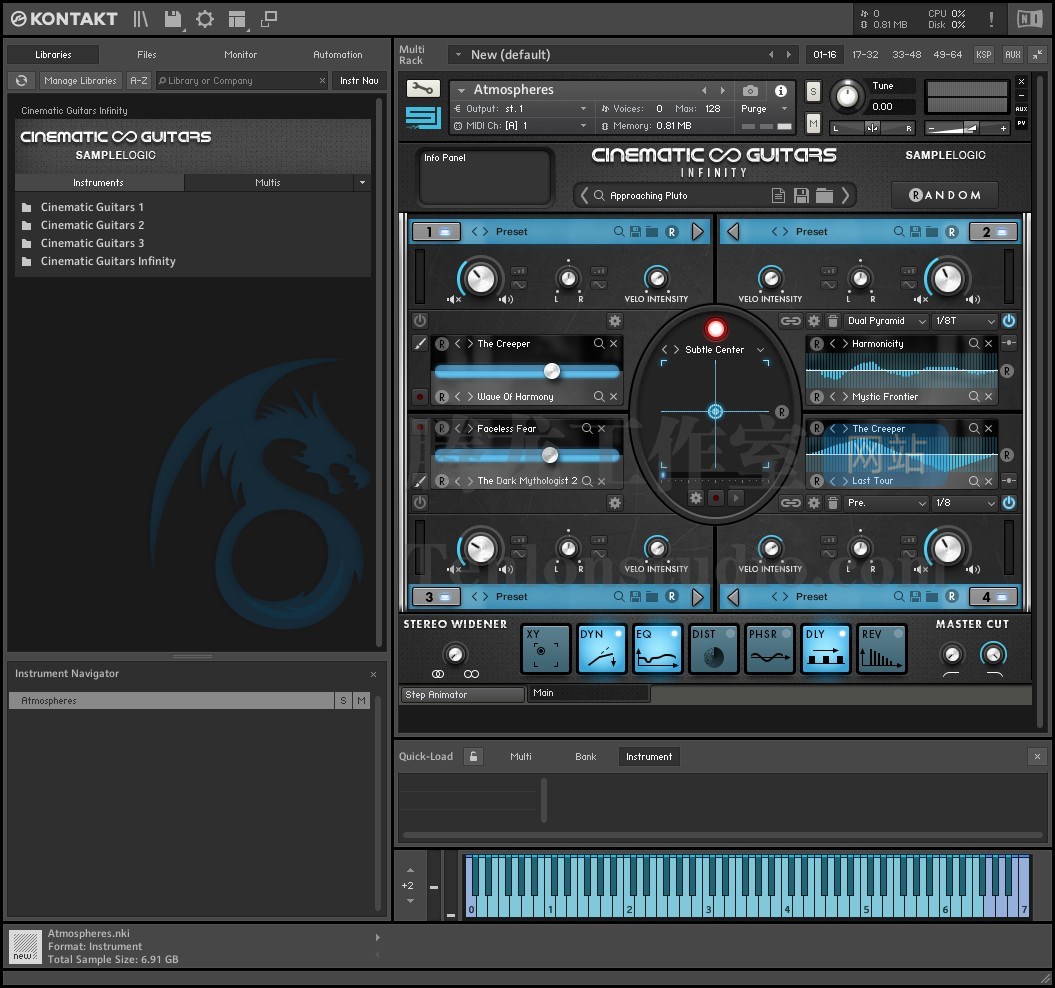Click the RANDOM button
Image resolution: width=1055 pixels, height=988 pixels.
945,195
